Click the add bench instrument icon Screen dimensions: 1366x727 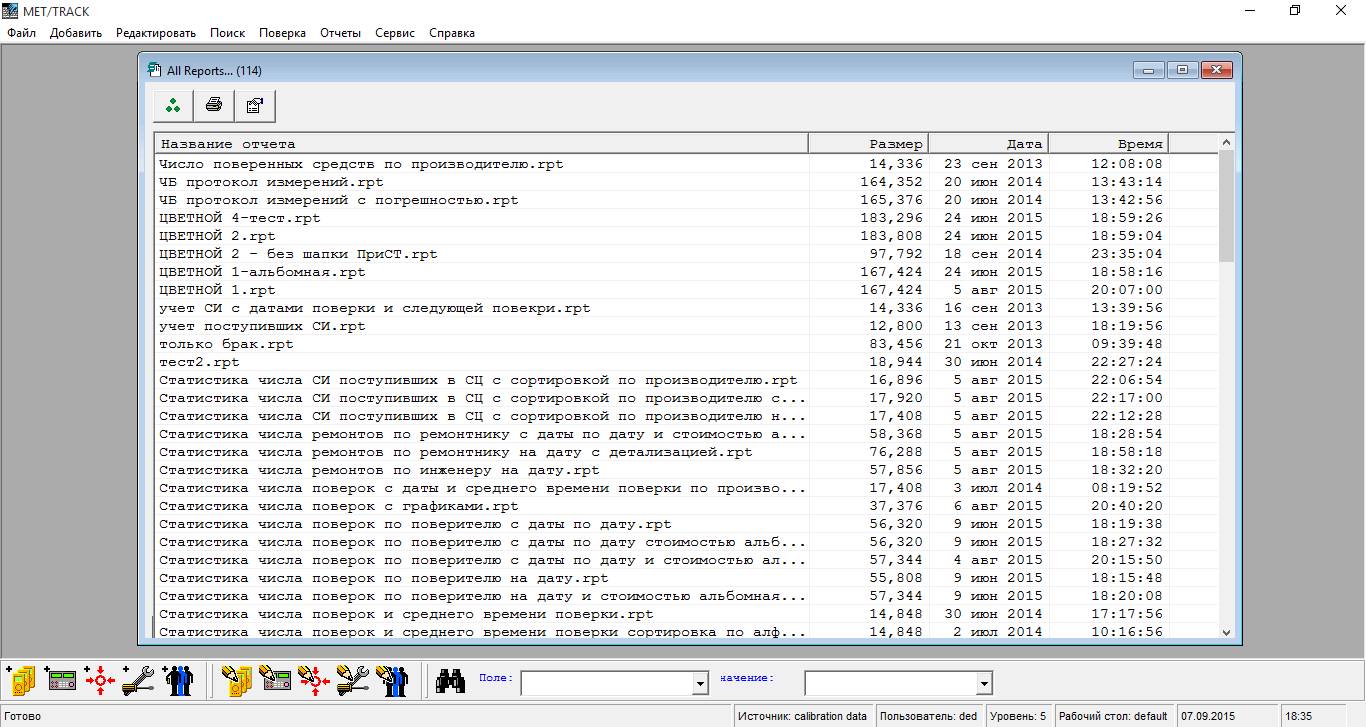[x=61, y=681]
